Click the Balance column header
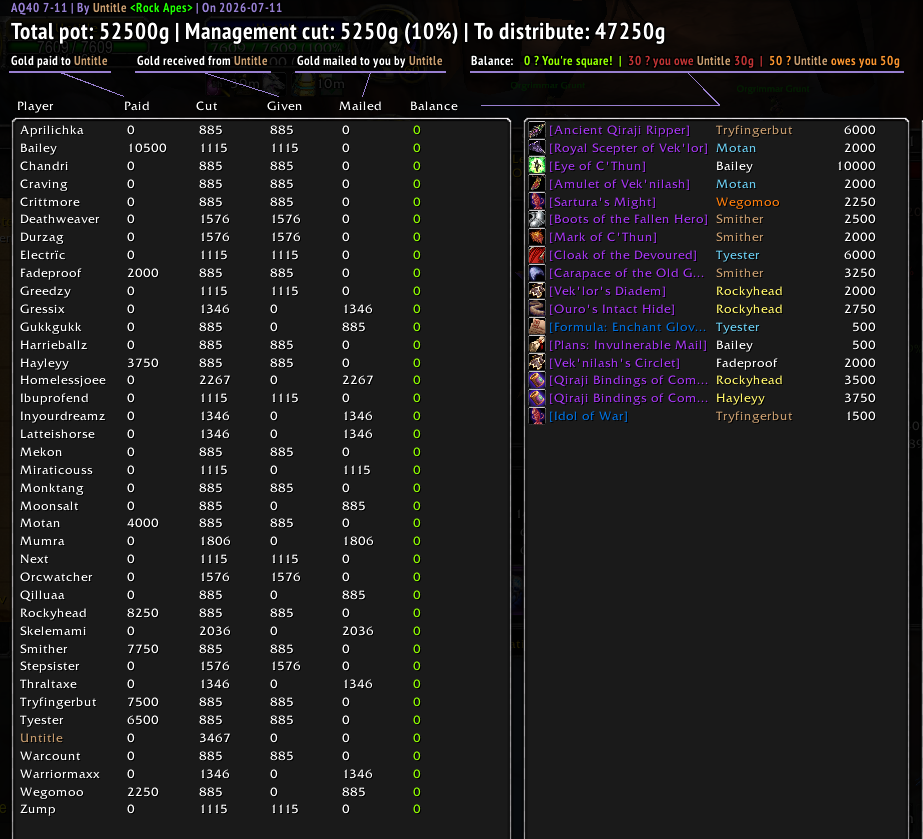The image size is (923, 839). pyautogui.click(x=434, y=106)
